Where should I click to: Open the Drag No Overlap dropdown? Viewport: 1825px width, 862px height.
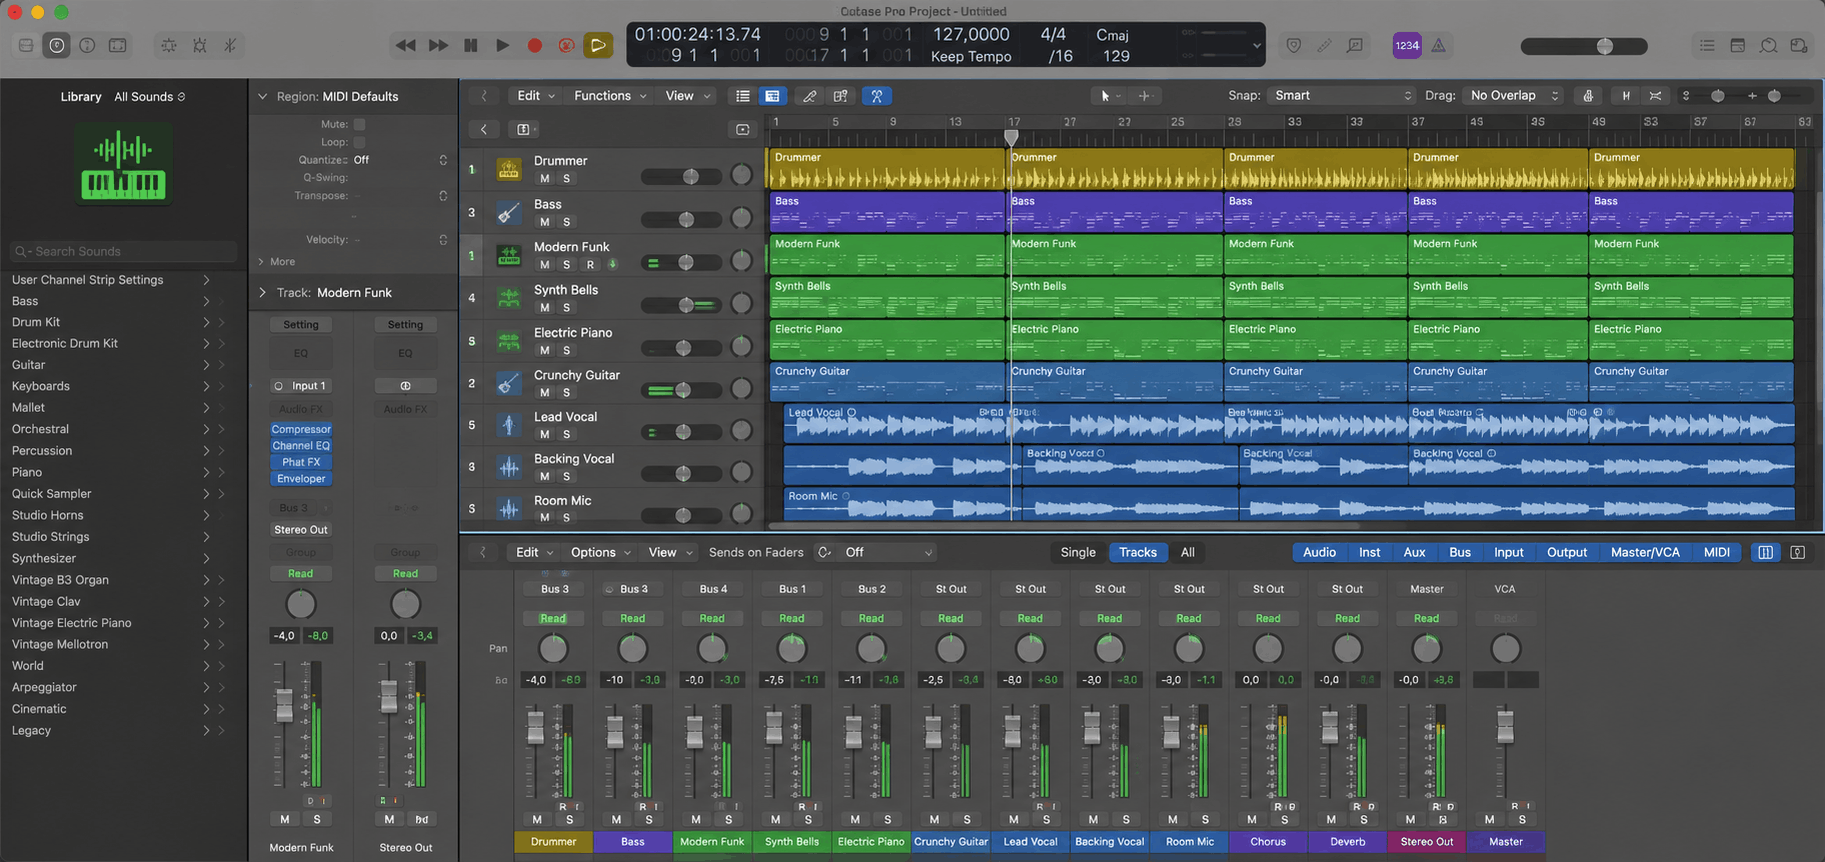pyautogui.click(x=1512, y=96)
